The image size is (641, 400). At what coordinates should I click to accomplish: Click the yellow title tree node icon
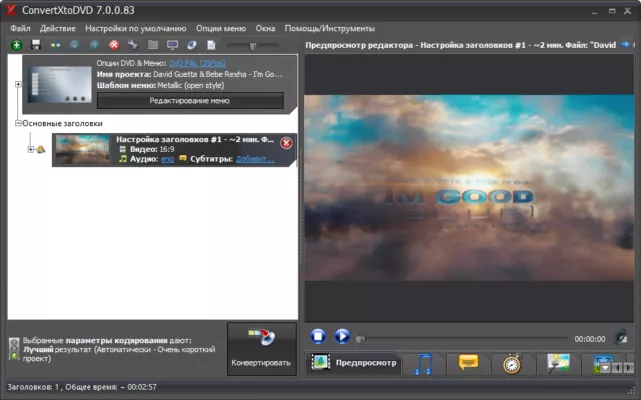click(40, 150)
